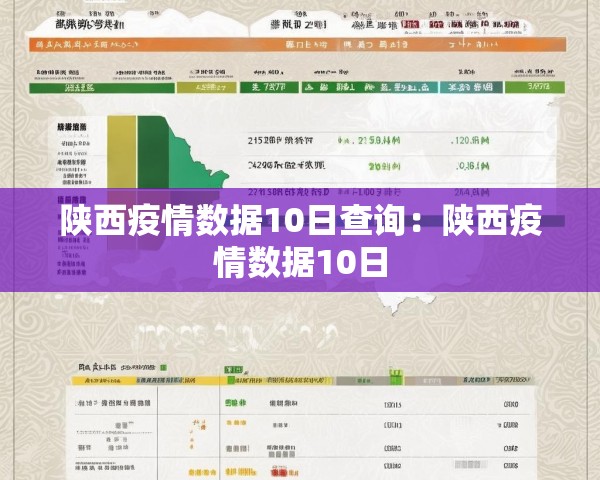600x480 pixels.
Task: Click the title "陕西疫情数据10日查询：陕西疫情数据10日"
Action: 301,240
